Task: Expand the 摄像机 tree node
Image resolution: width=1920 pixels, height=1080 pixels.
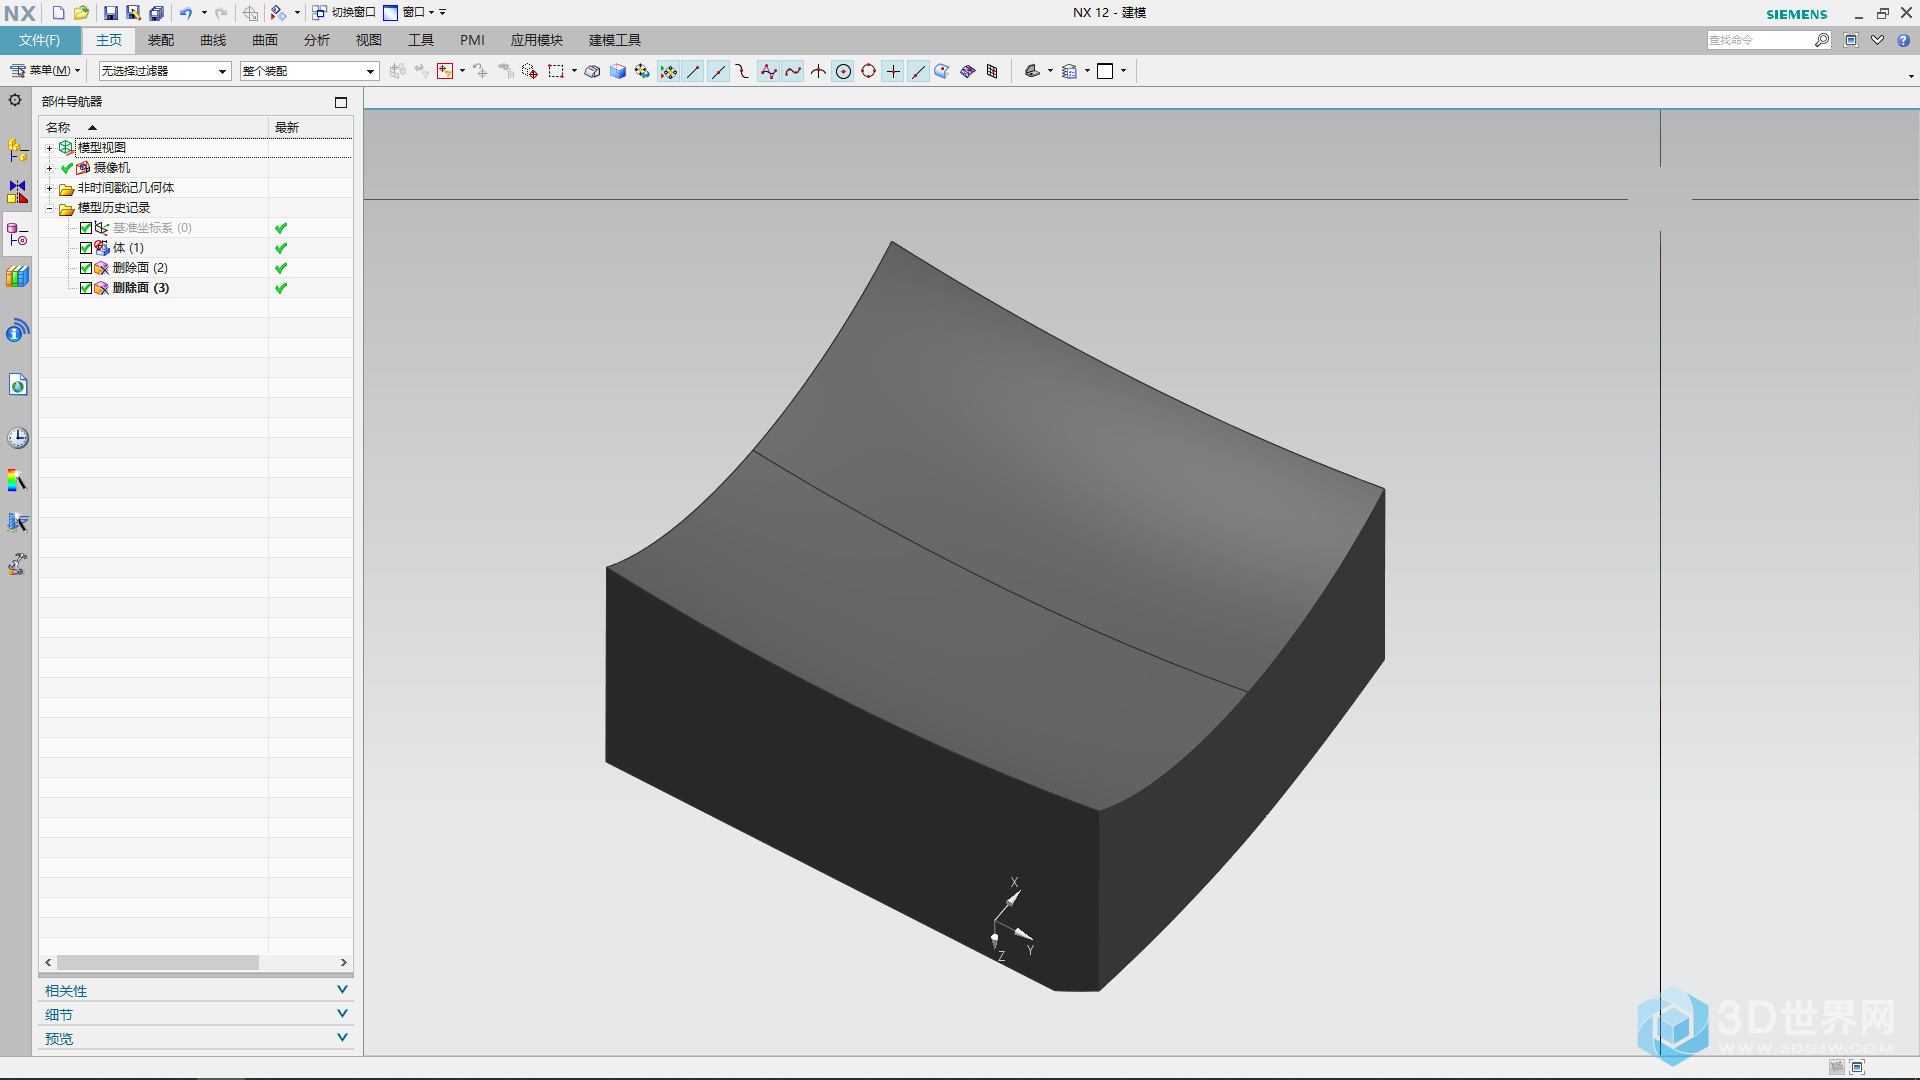Action: 49,168
